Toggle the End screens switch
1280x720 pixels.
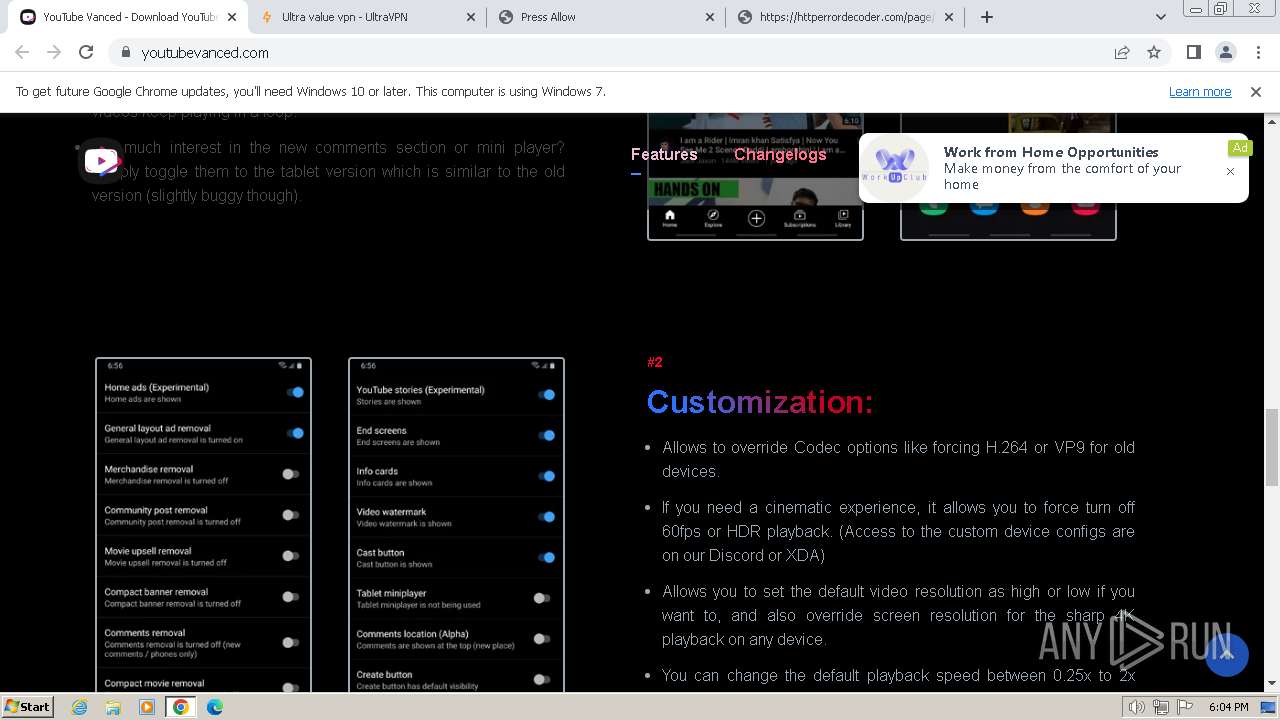[x=546, y=436]
